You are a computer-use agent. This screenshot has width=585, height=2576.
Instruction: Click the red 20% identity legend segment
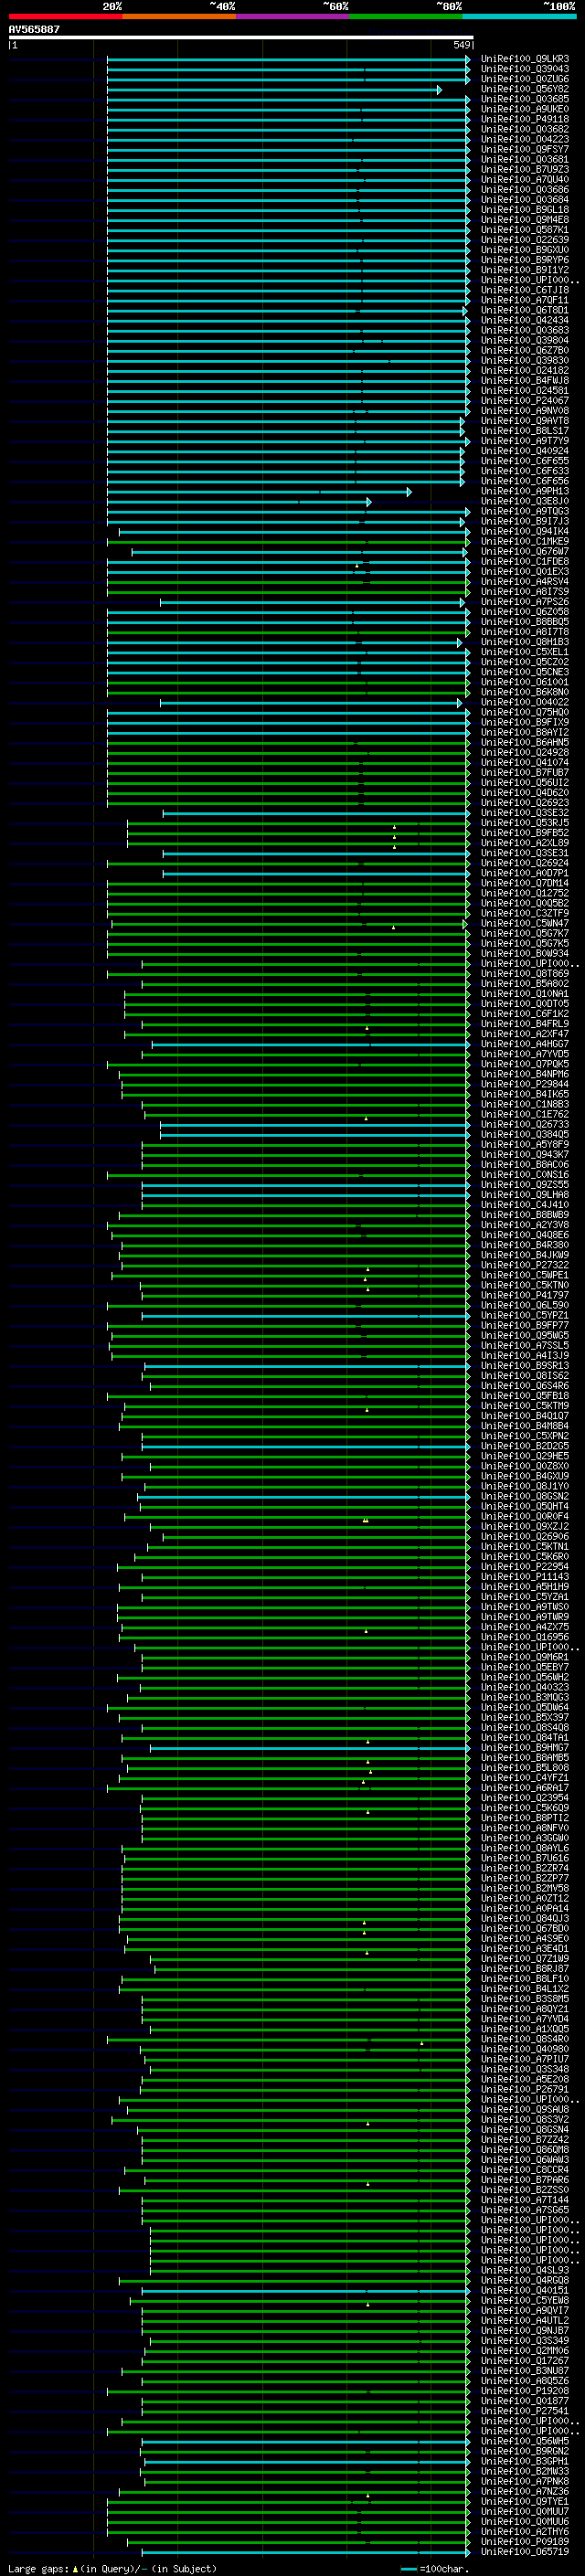(x=65, y=17)
